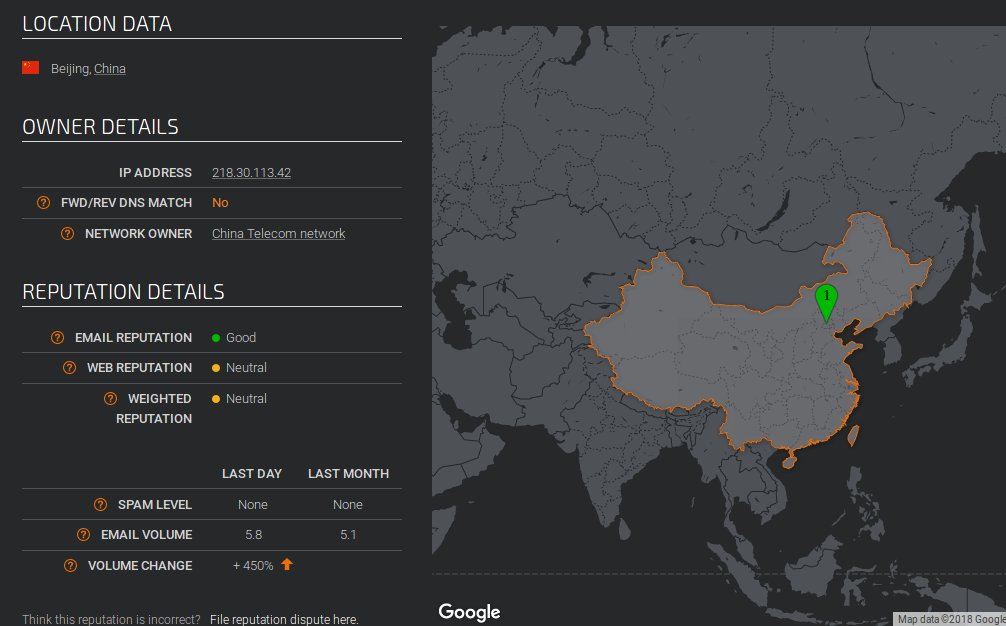Select the green map marker labeled 1
This screenshot has height=626, width=1006.
[827, 297]
